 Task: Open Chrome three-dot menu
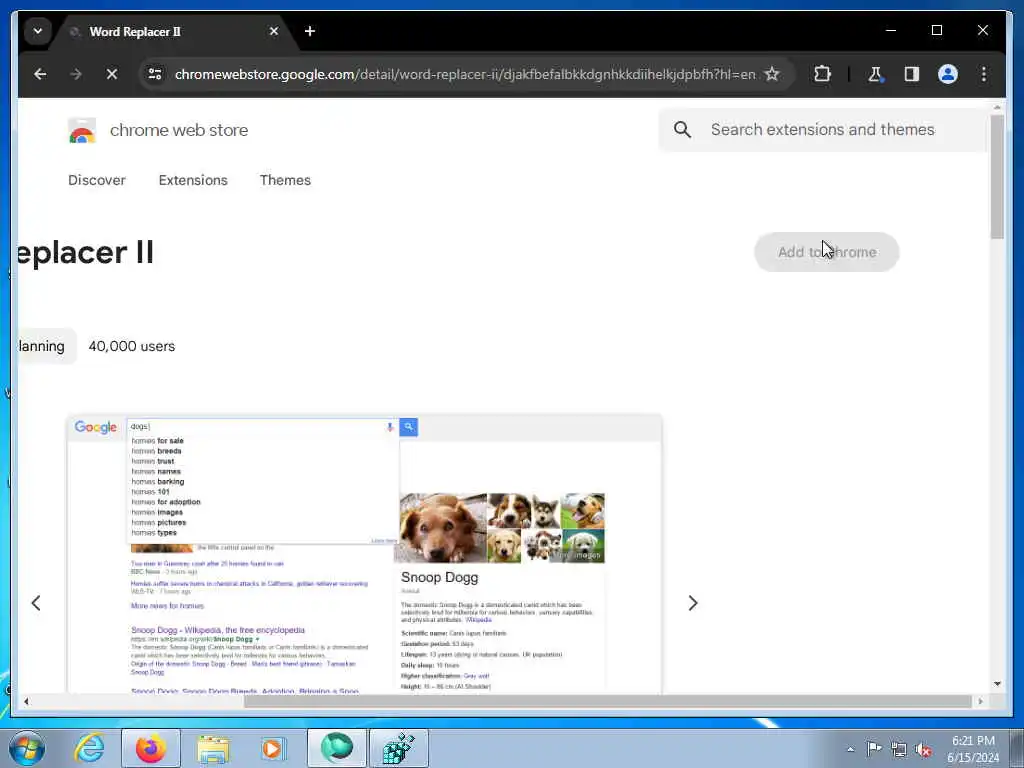tap(984, 74)
